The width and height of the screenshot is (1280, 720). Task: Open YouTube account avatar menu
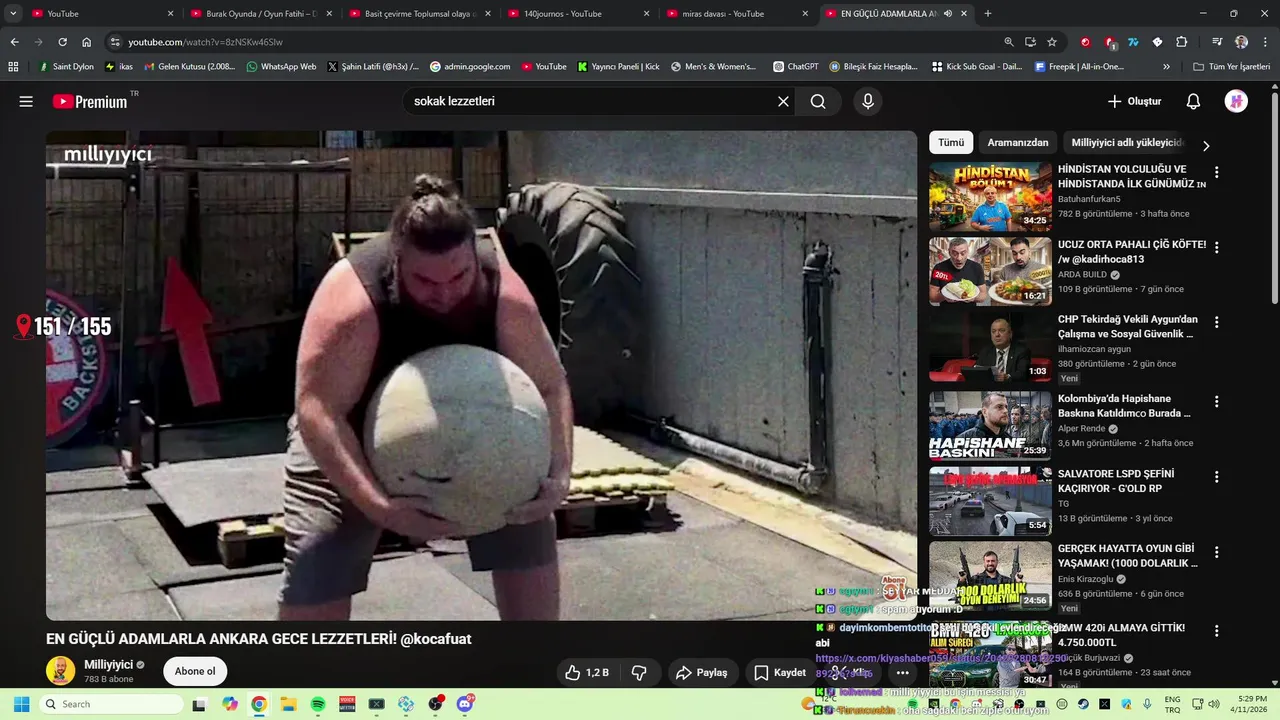pos(1236,101)
